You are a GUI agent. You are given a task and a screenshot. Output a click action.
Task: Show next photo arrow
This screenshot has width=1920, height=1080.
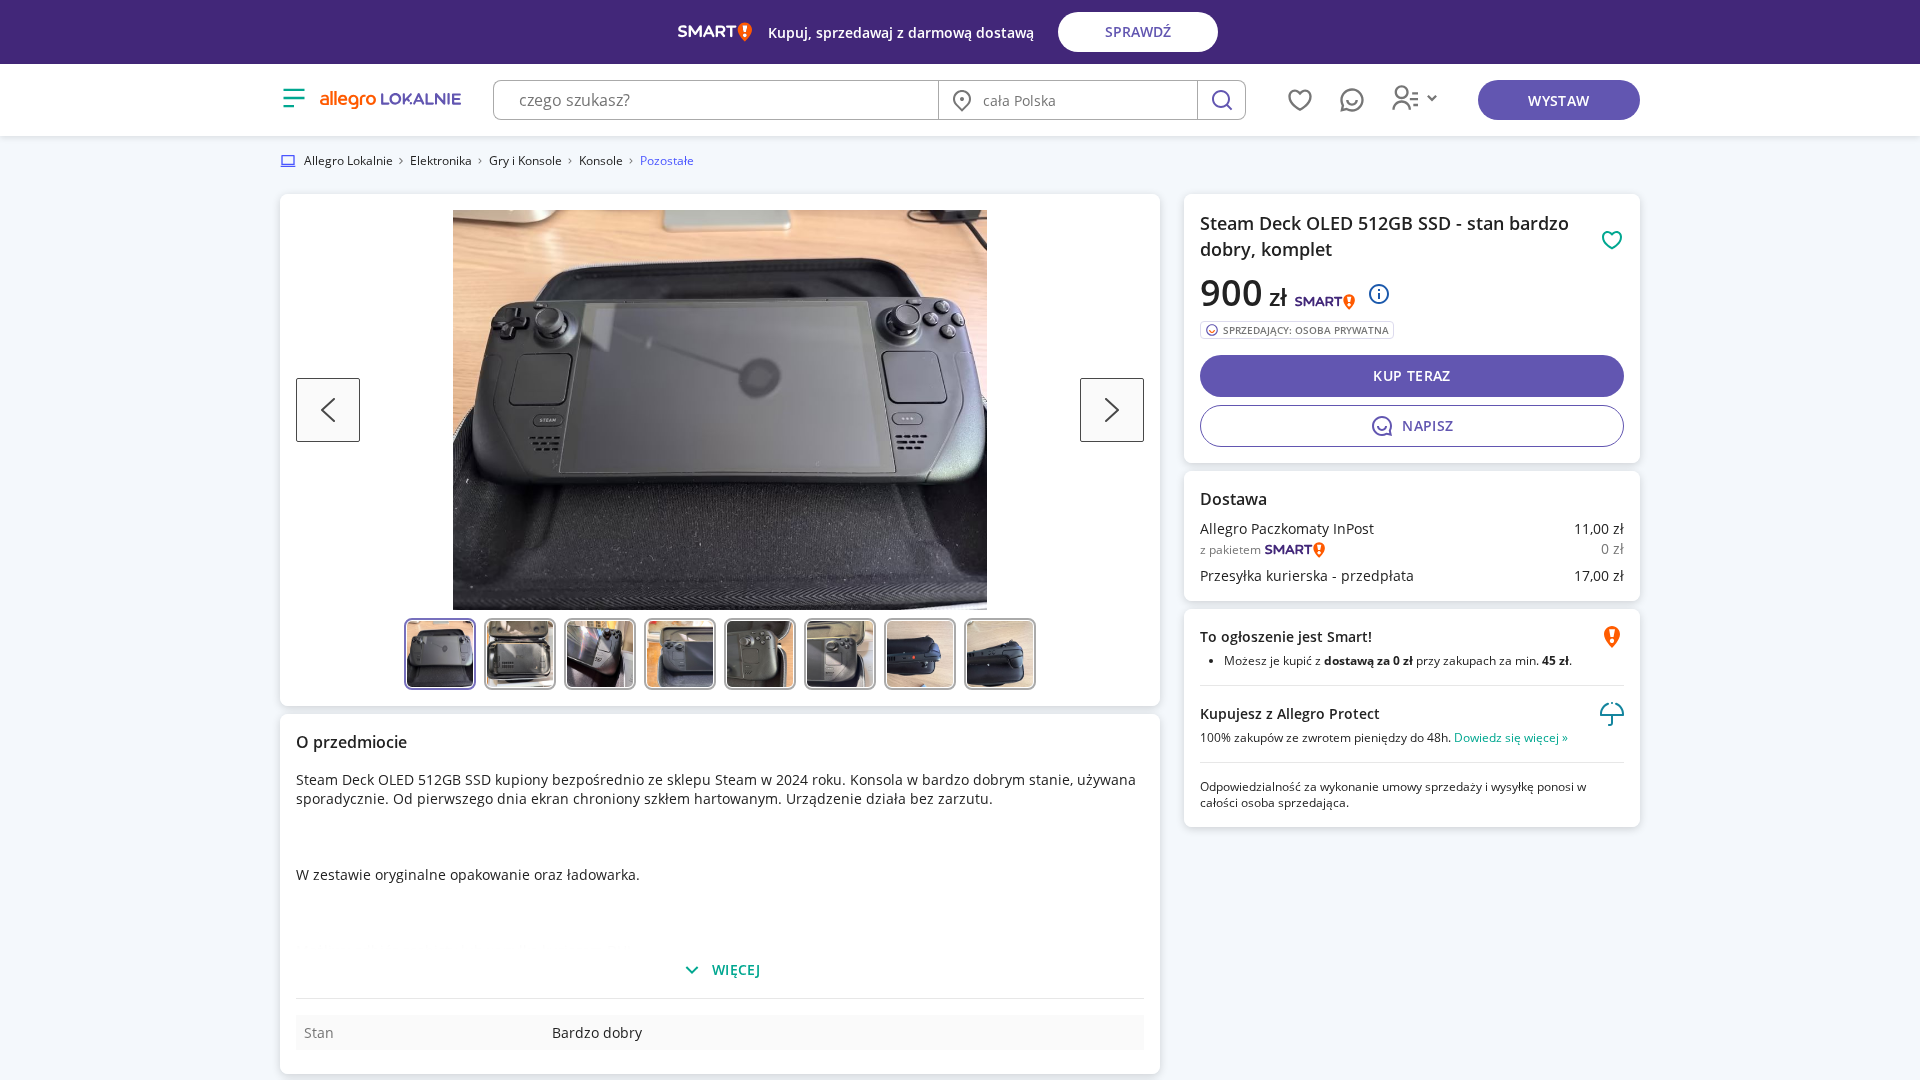[x=1112, y=410]
